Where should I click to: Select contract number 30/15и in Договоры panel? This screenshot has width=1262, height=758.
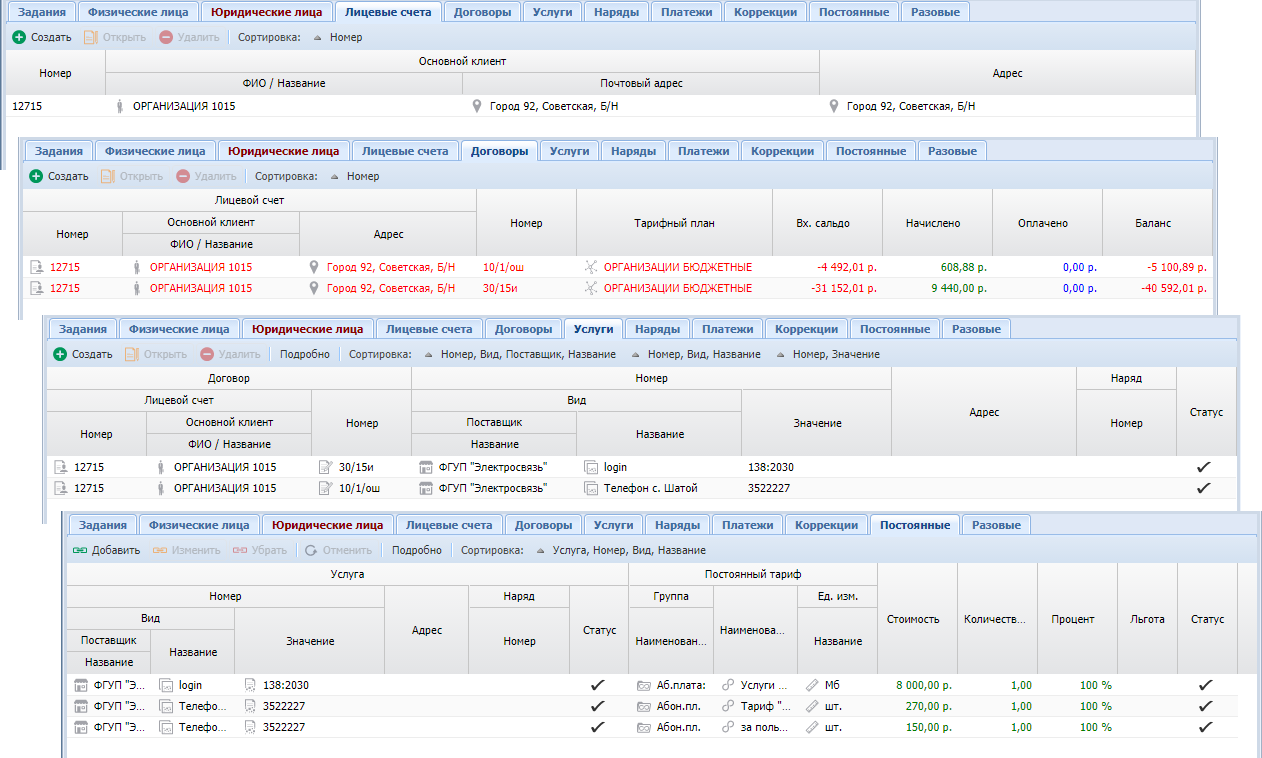click(x=500, y=288)
